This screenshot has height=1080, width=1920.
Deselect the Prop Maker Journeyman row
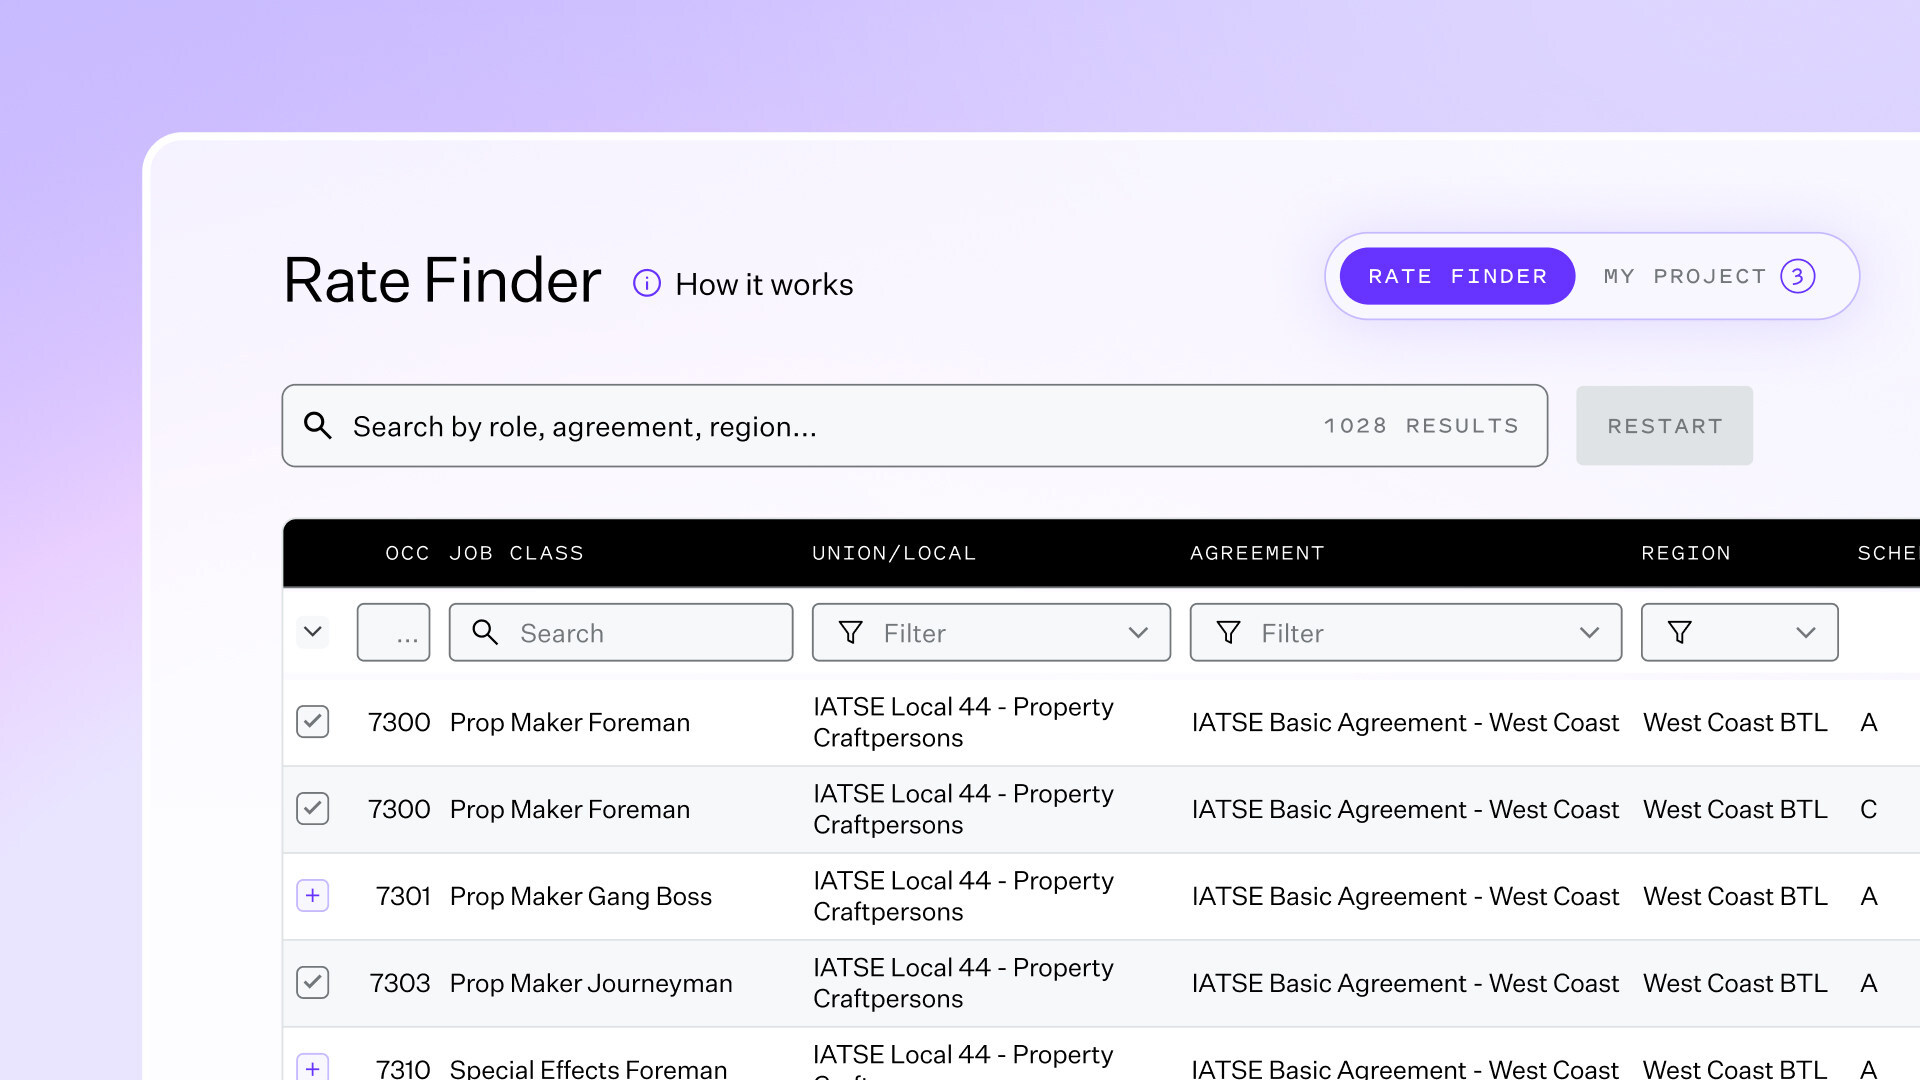point(313,983)
